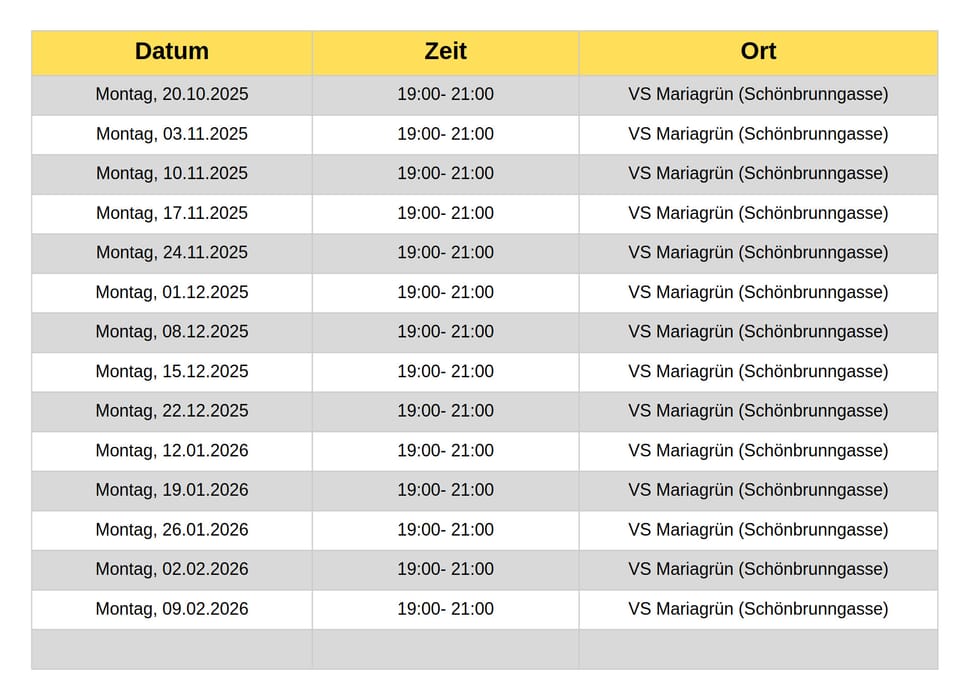Select the Montag, 09.02.2026 date cell
Screen dimensions: 960x697
click(172, 609)
